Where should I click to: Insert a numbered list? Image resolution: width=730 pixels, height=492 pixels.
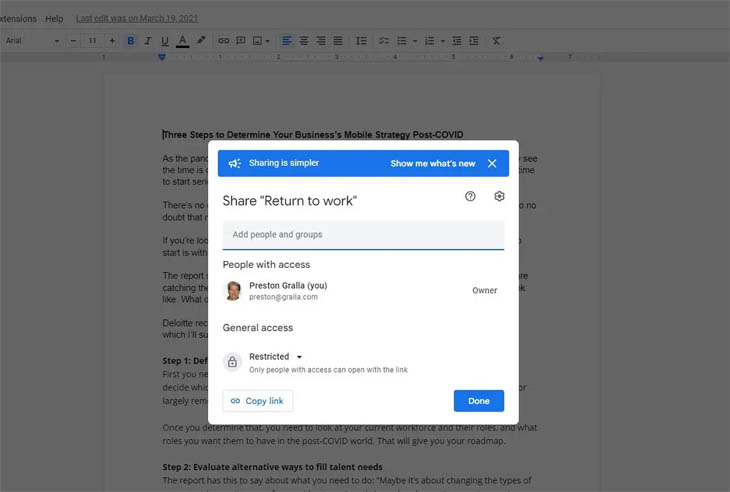(x=429, y=41)
